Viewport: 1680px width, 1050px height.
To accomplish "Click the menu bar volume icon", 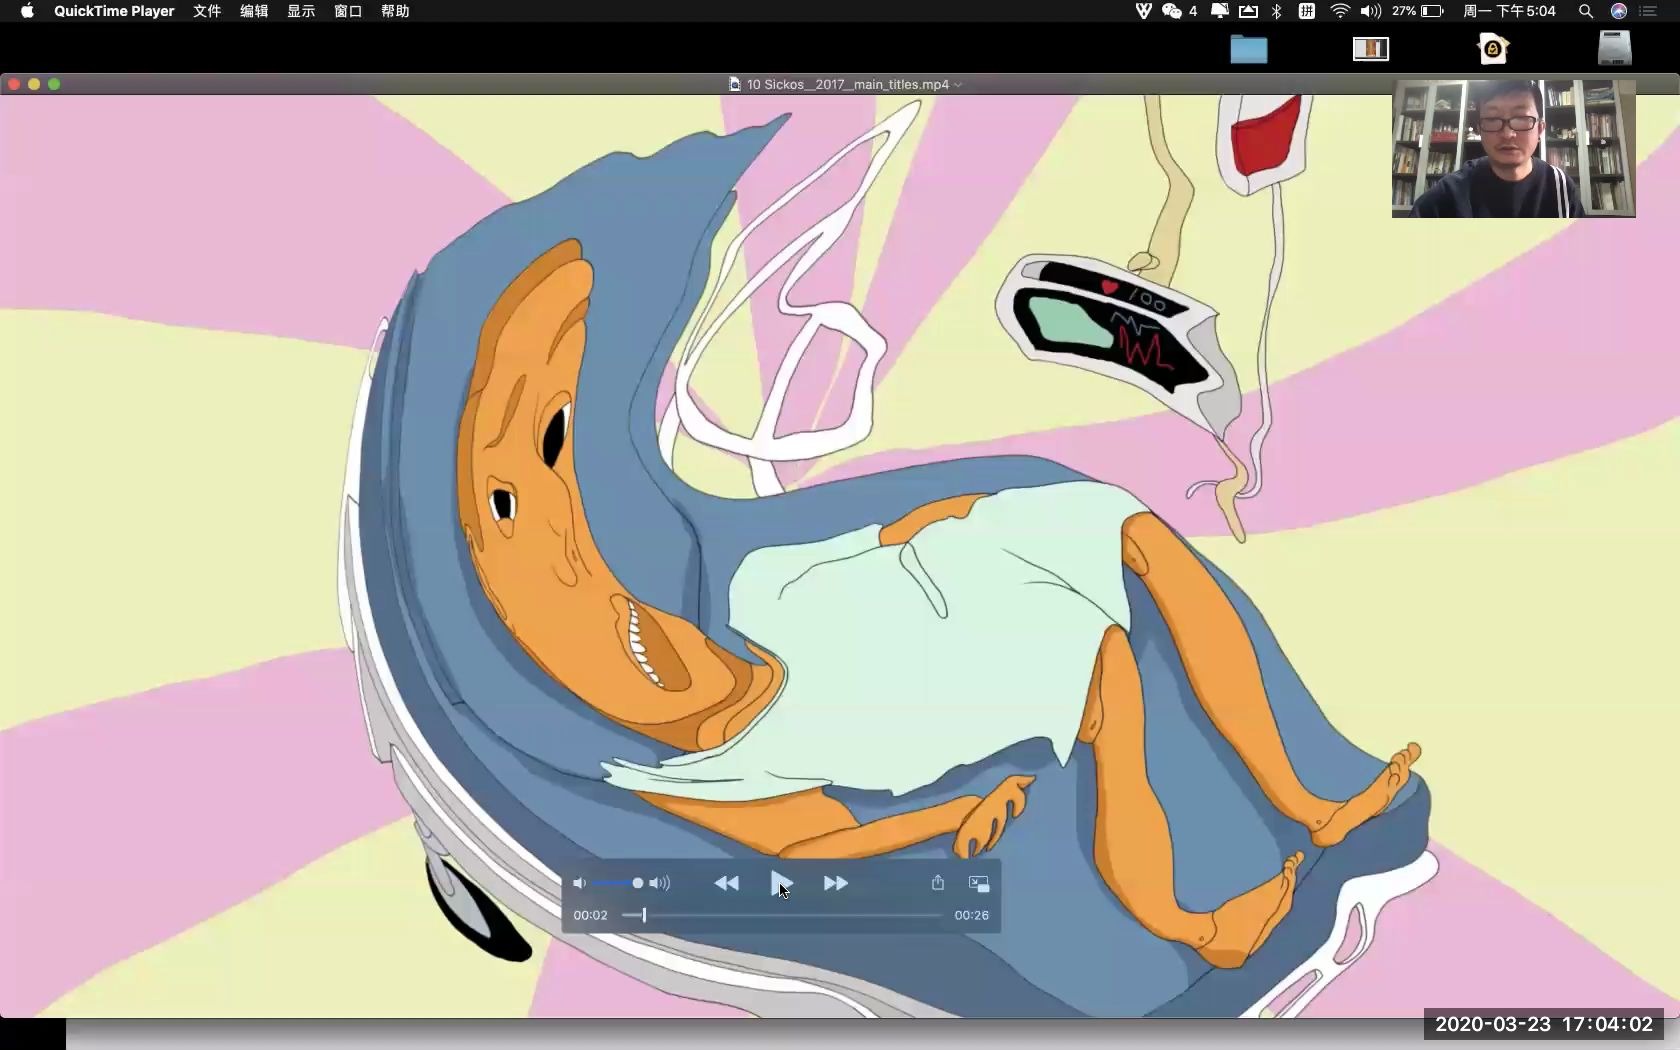I will coord(1370,11).
